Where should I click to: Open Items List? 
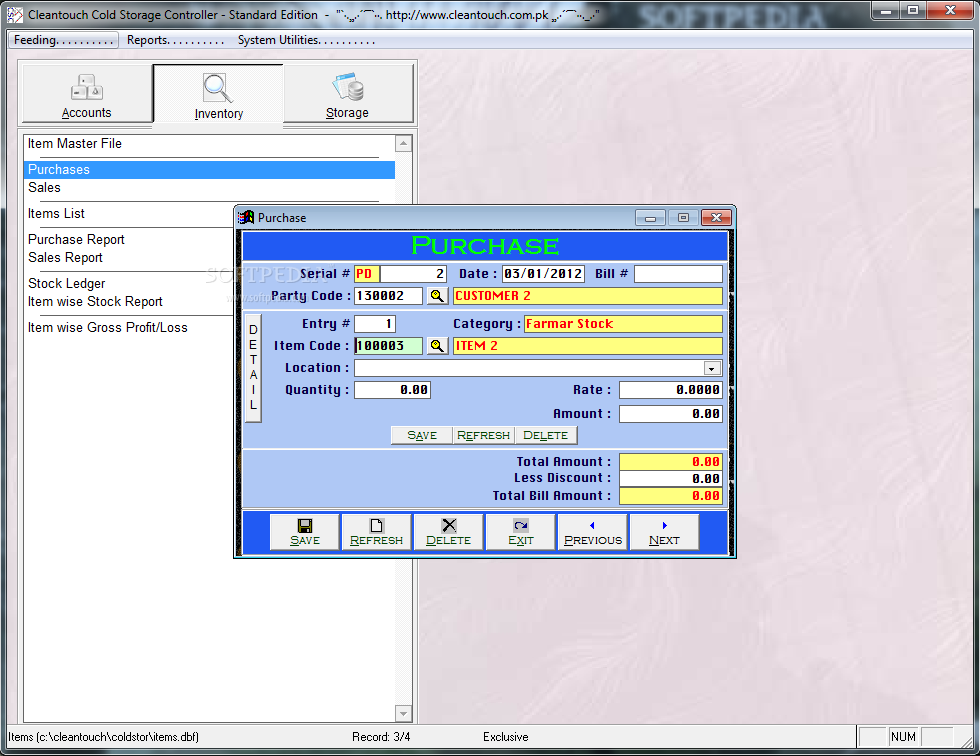[x=56, y=214]
